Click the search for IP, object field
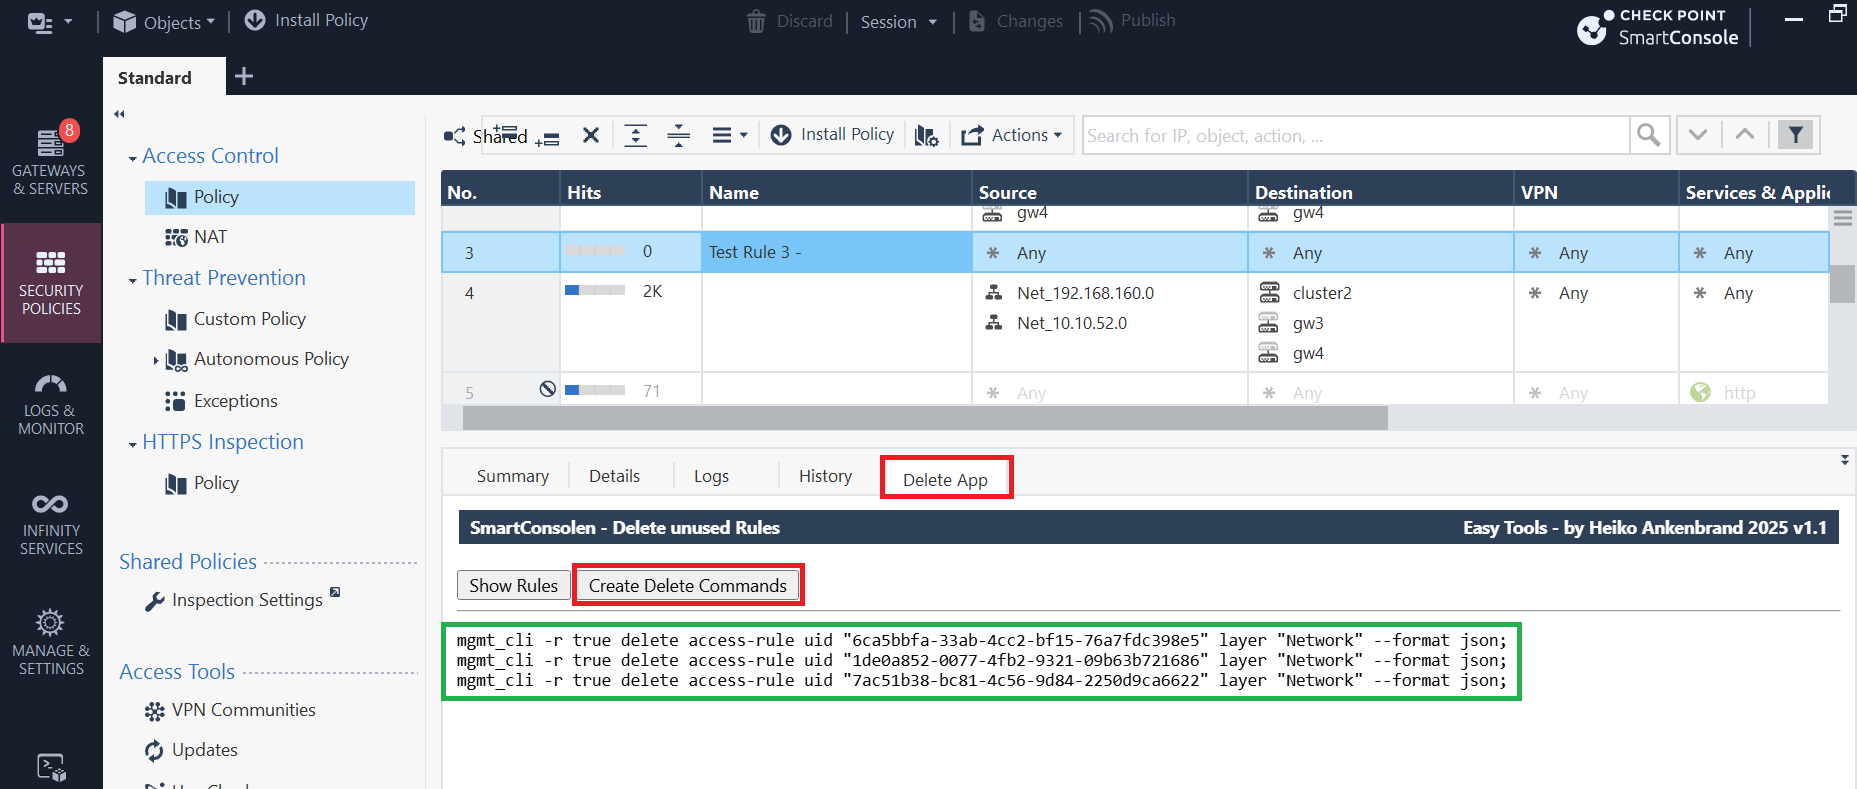Viewport: 1857px width, 789px height. [x=1356, y=135]
